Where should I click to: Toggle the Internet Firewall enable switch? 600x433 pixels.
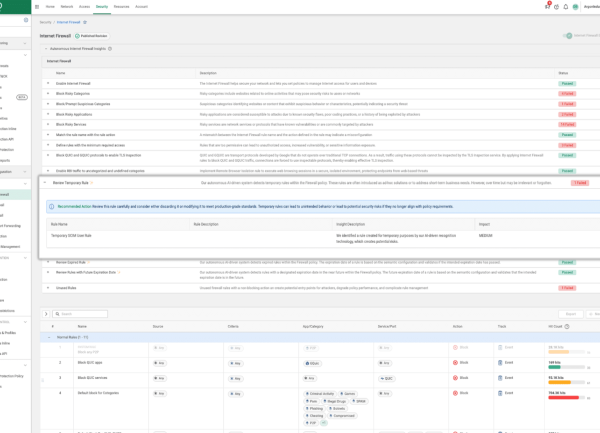567,36
